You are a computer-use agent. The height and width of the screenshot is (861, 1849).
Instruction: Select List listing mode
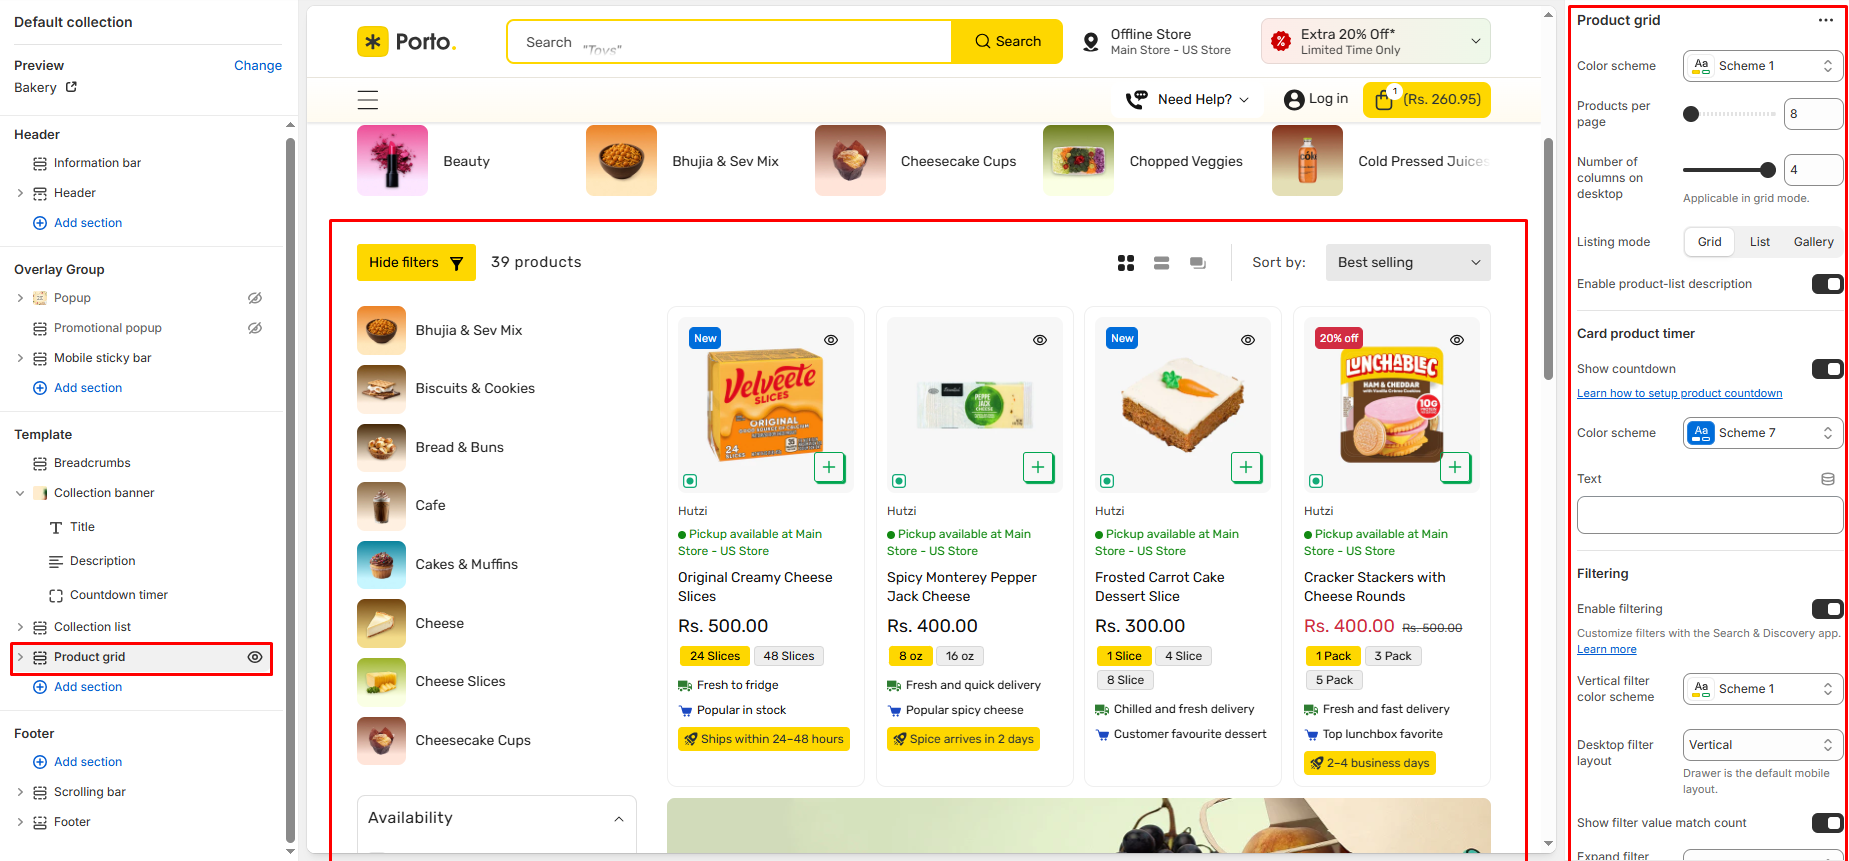click(x=1759, y=242)
